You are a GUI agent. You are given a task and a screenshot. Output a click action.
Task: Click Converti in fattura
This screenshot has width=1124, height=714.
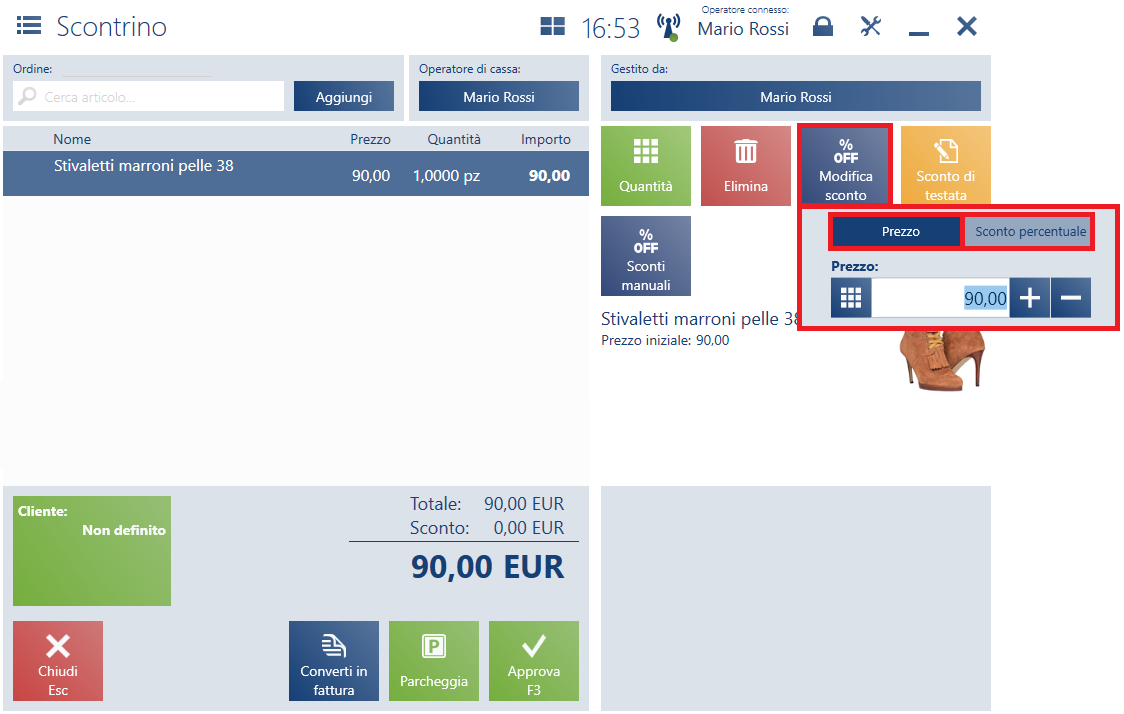(334, 661)
